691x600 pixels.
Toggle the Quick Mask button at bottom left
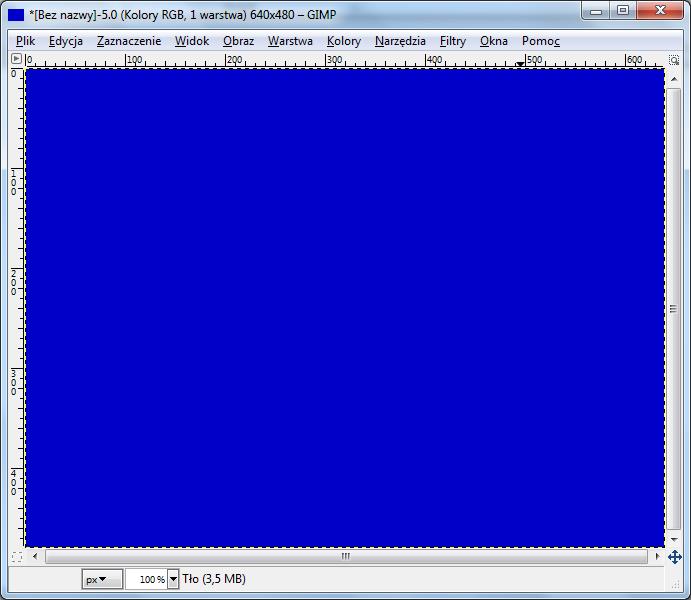(16, 557)
